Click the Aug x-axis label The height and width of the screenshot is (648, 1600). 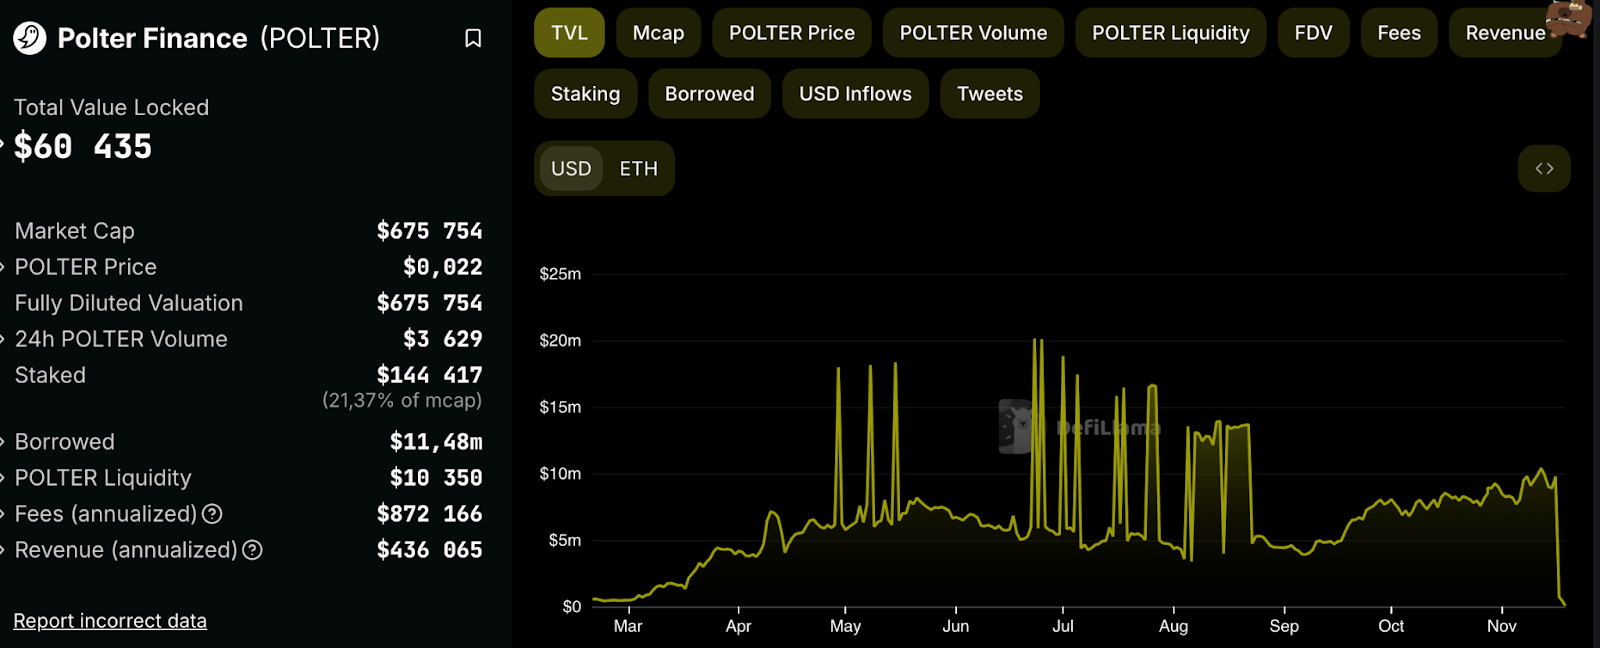pyautogui.click(x=1174, y=626)
